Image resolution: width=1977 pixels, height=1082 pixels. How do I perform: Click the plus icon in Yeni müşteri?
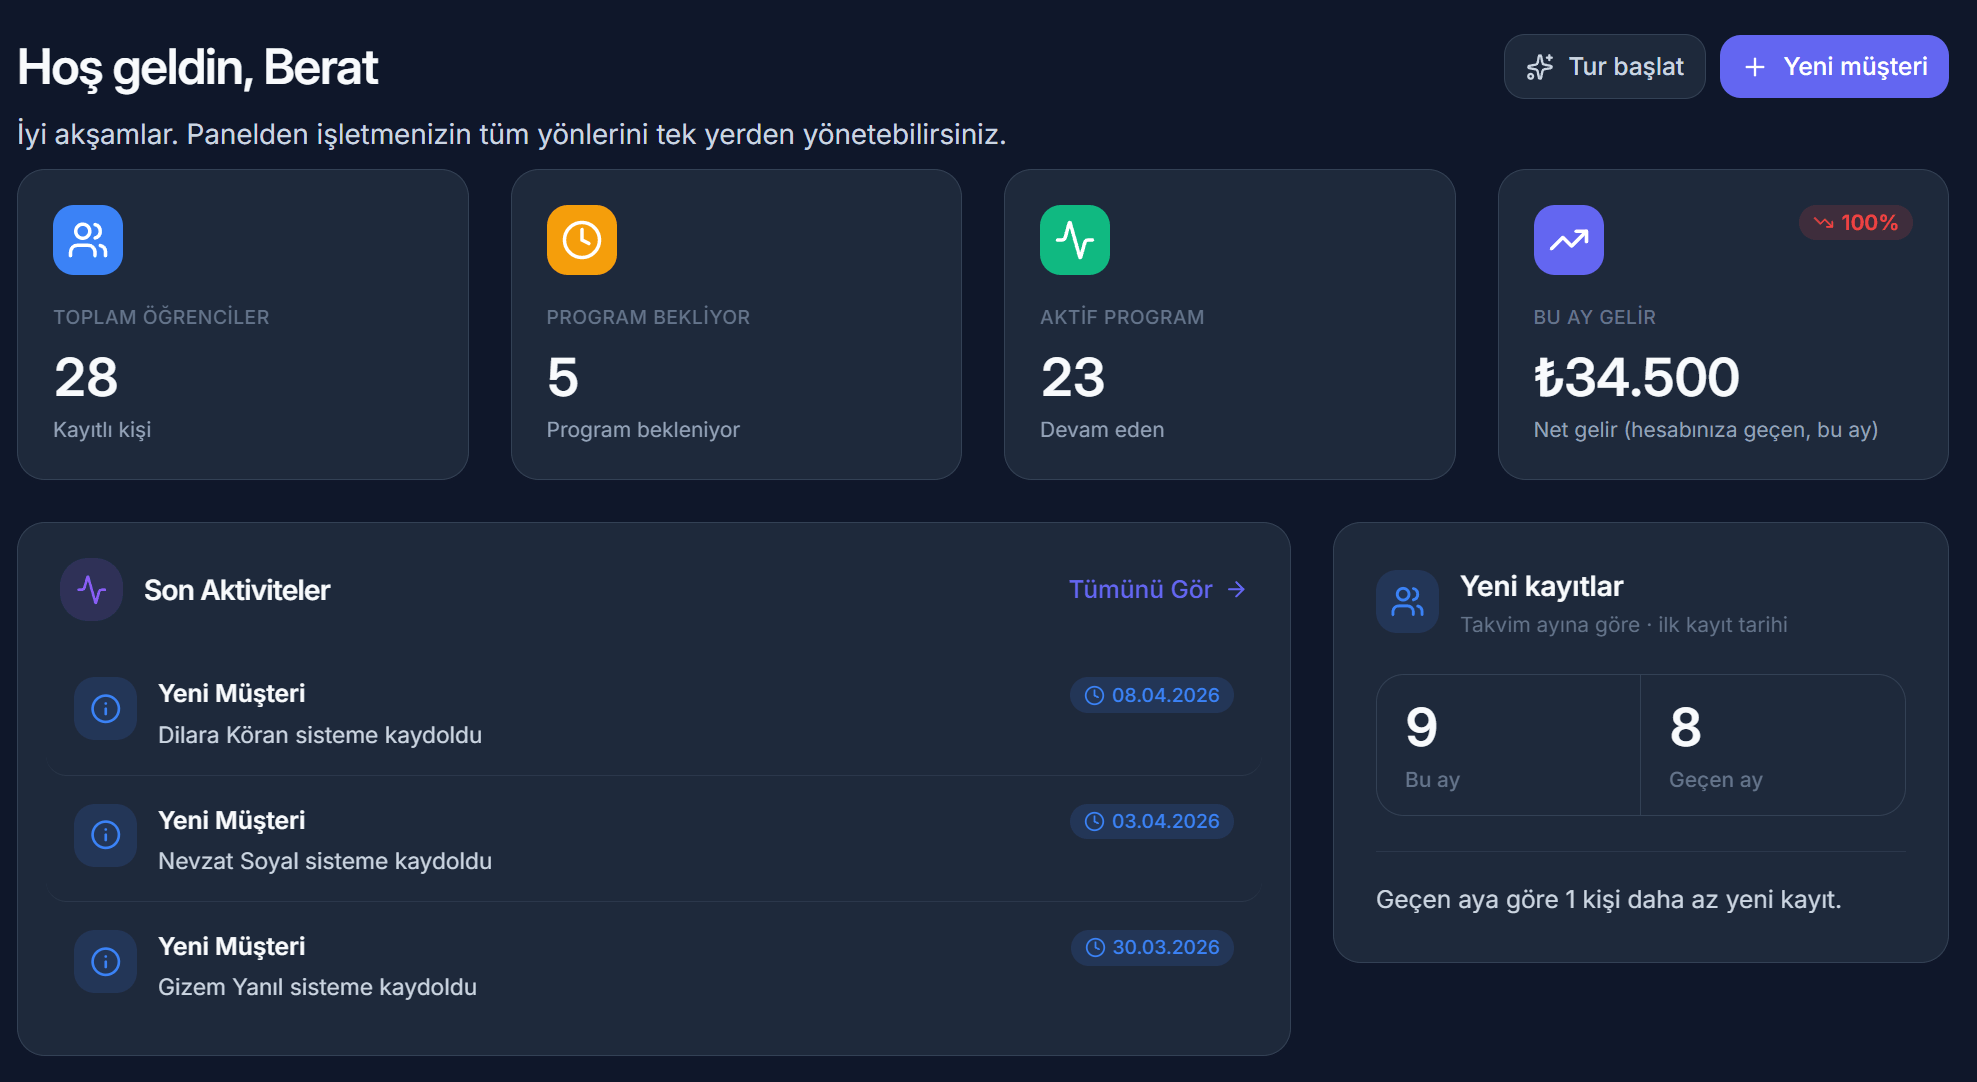coord(1754,67)
